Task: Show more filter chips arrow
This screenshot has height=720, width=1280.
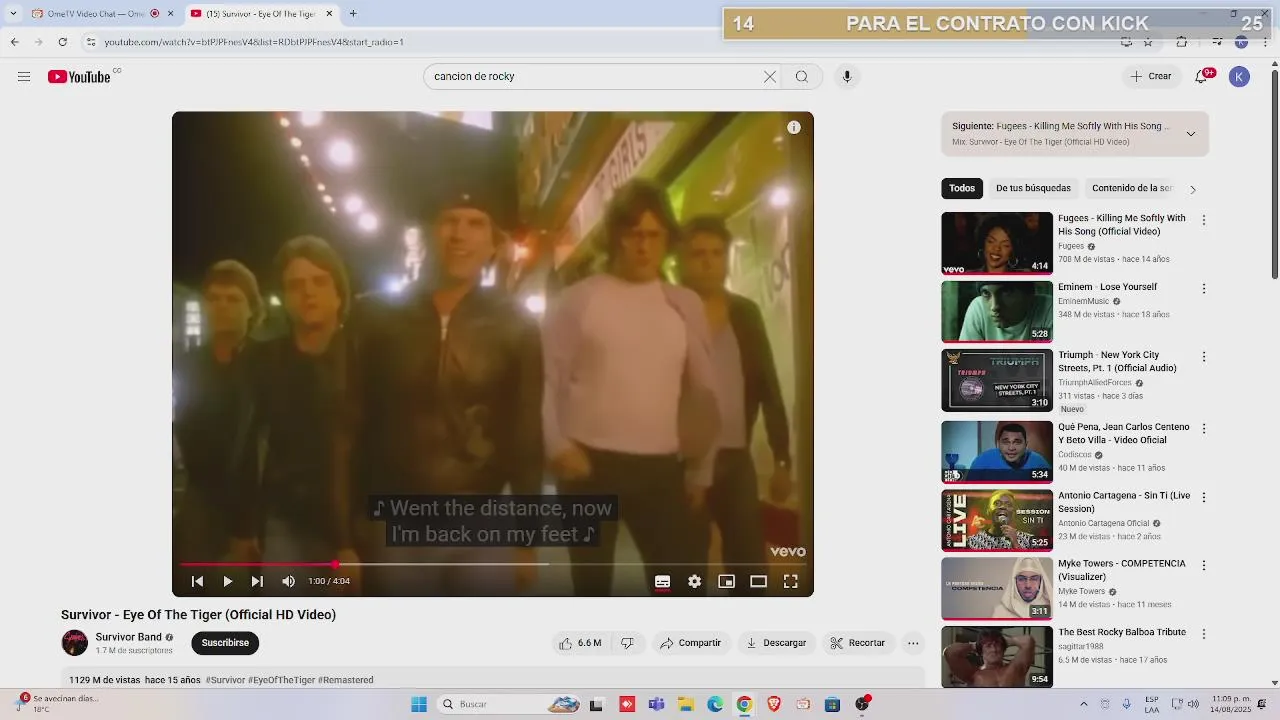Action: click(1192, 189)
